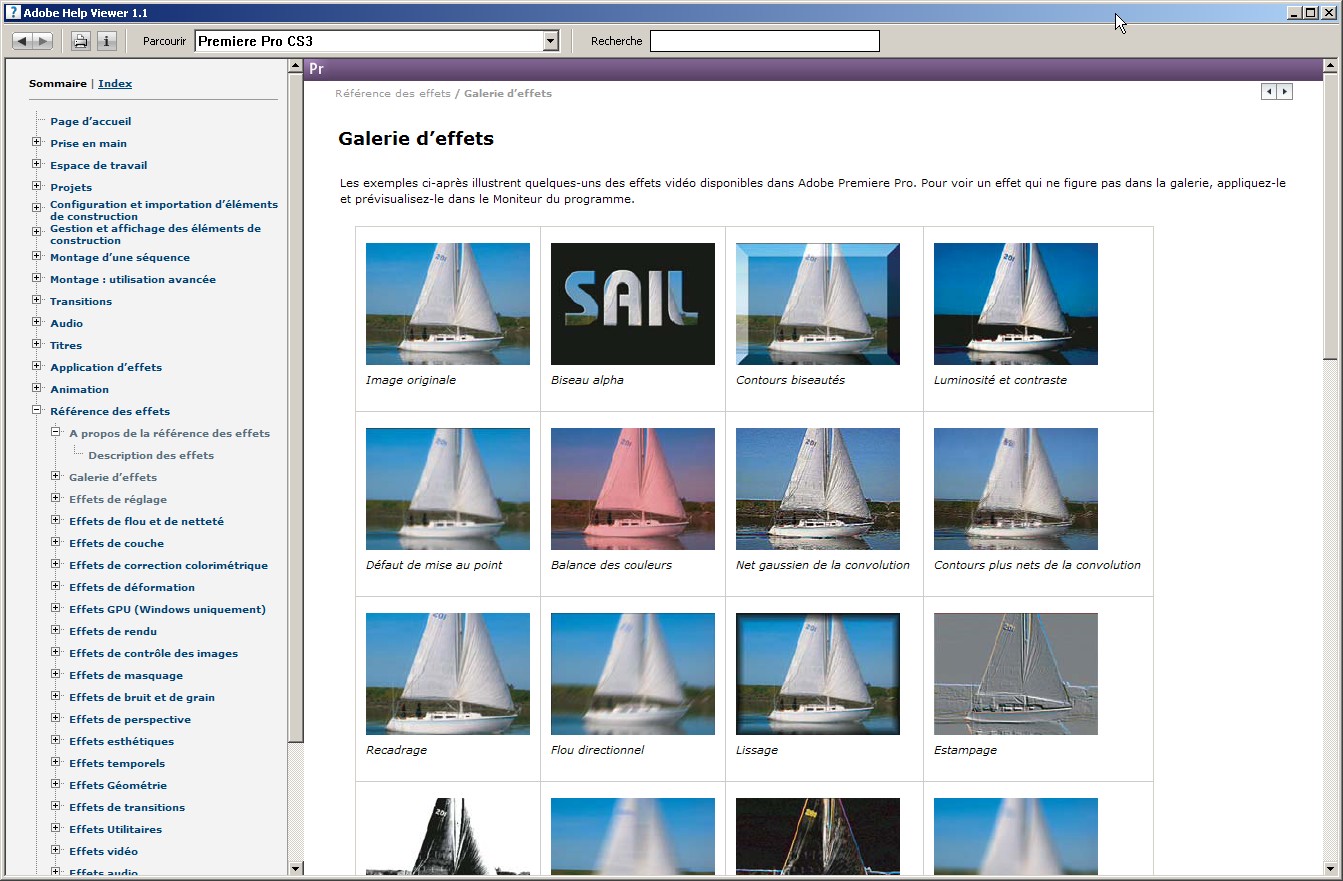Open Effets Géométrie topic
Image resolution: width=1343 pixels, height=881 pixels.
tap(118, 786)
